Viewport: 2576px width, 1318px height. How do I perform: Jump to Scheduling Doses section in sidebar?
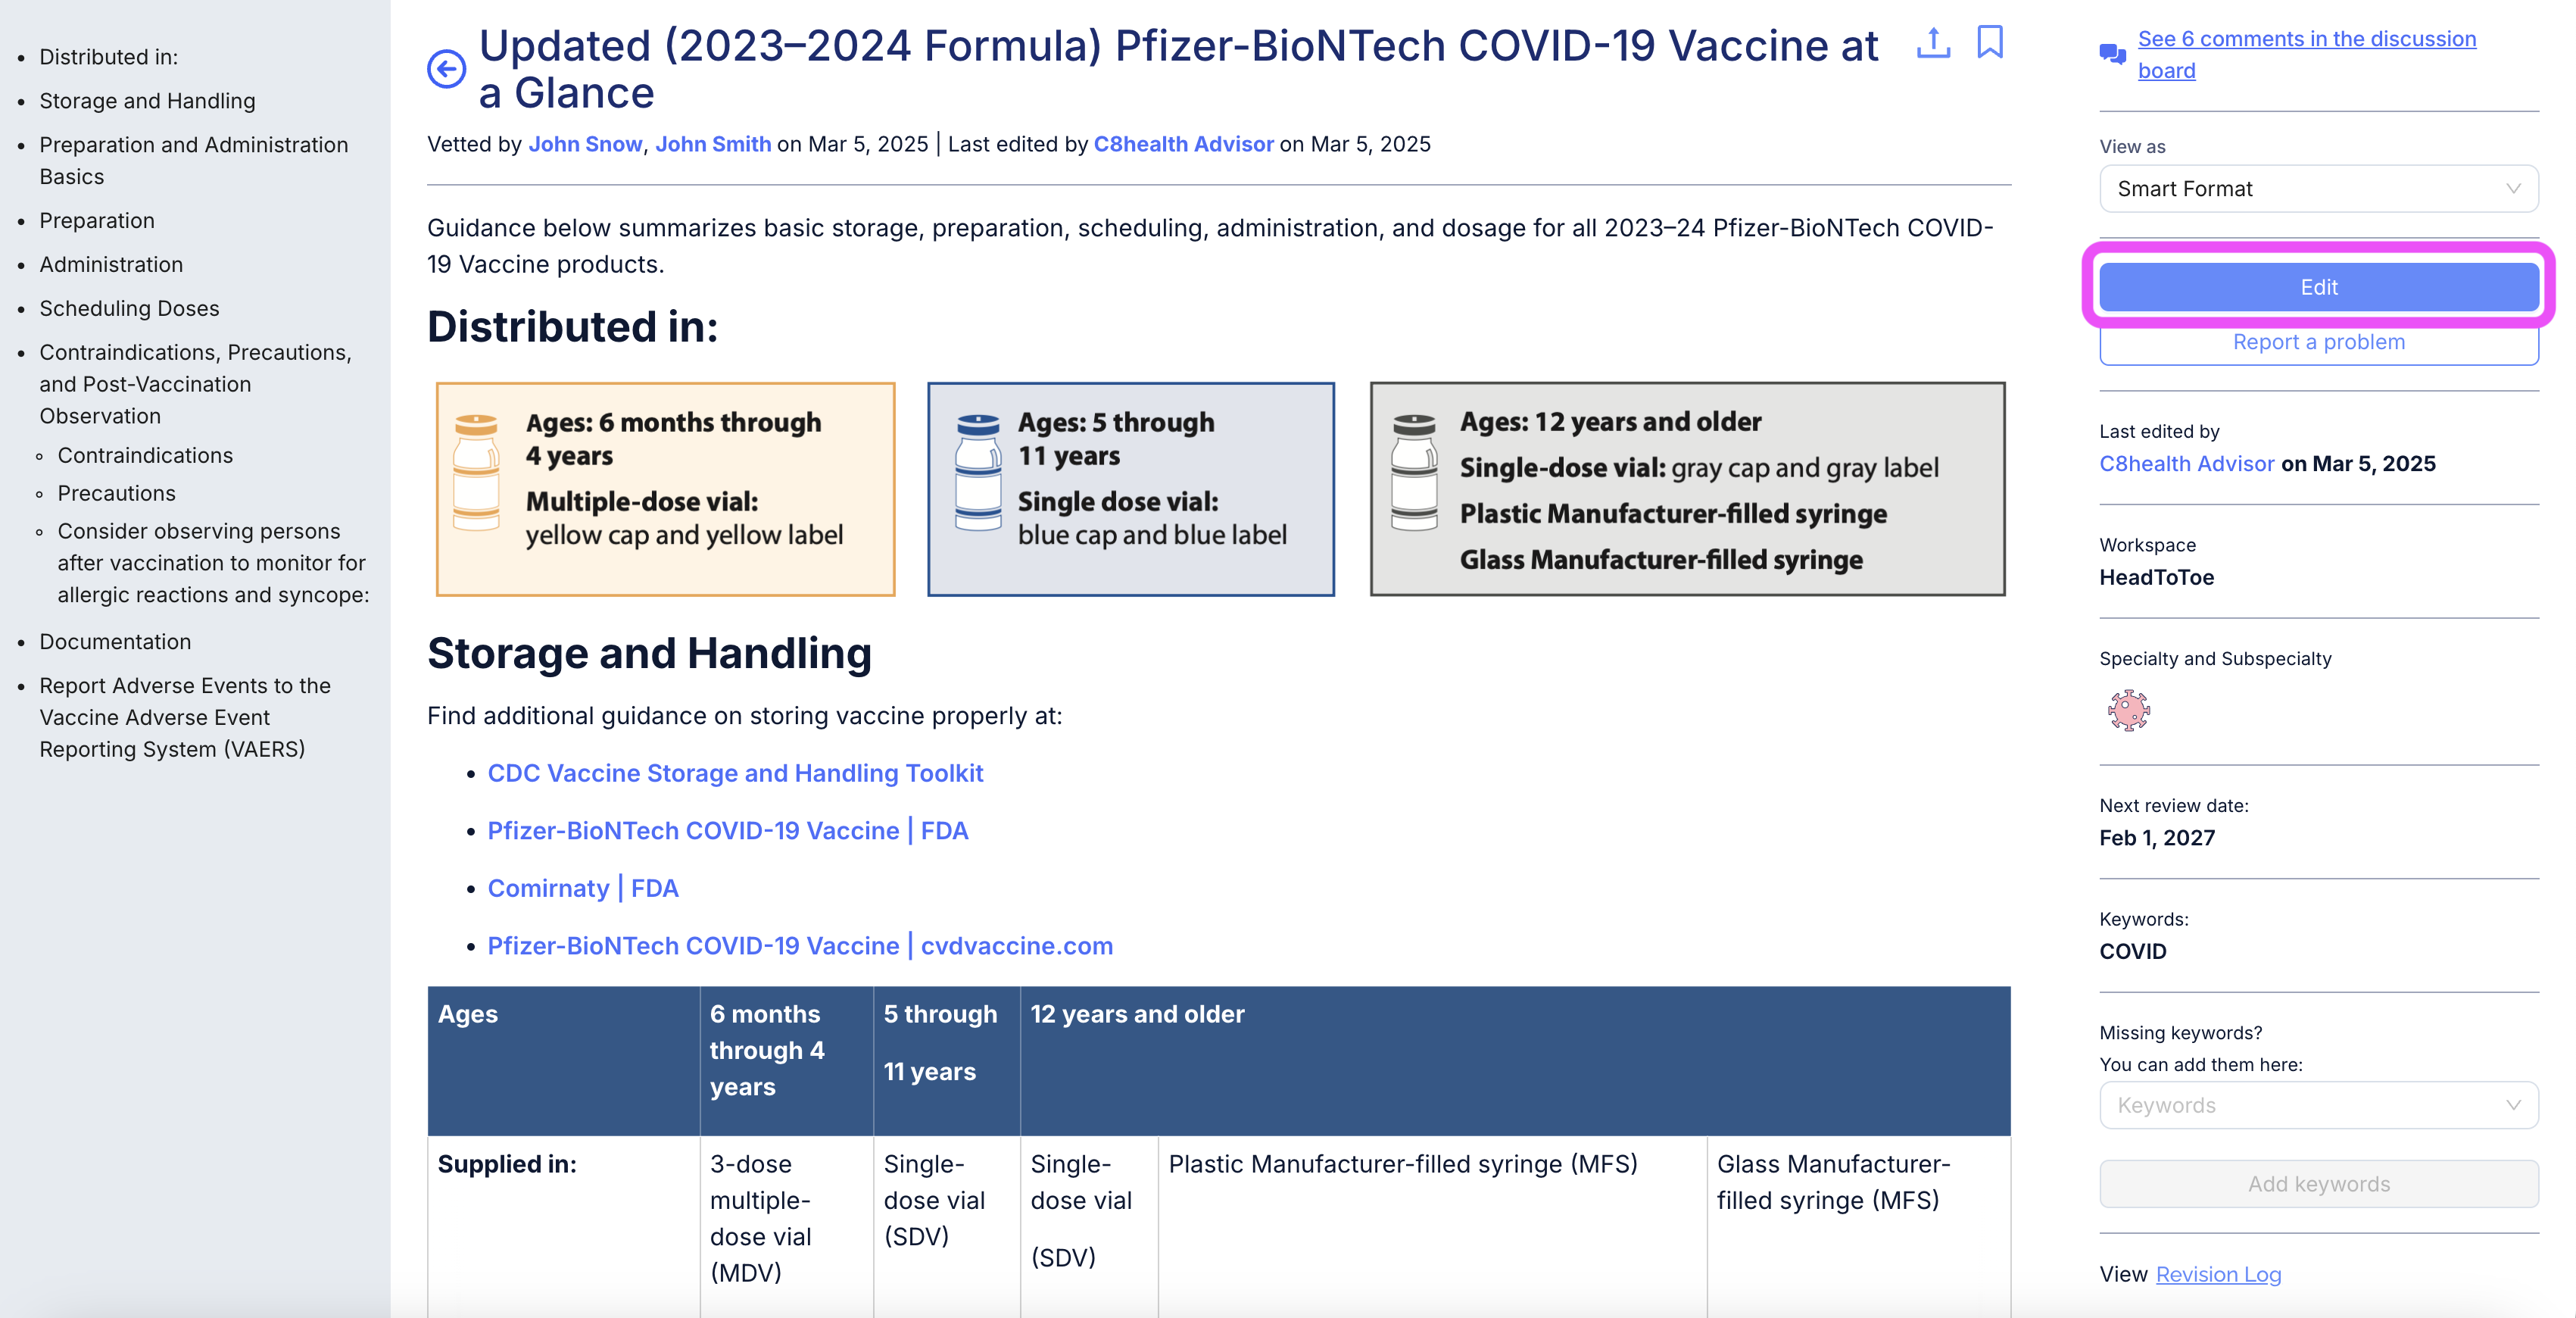pos(129,308)
